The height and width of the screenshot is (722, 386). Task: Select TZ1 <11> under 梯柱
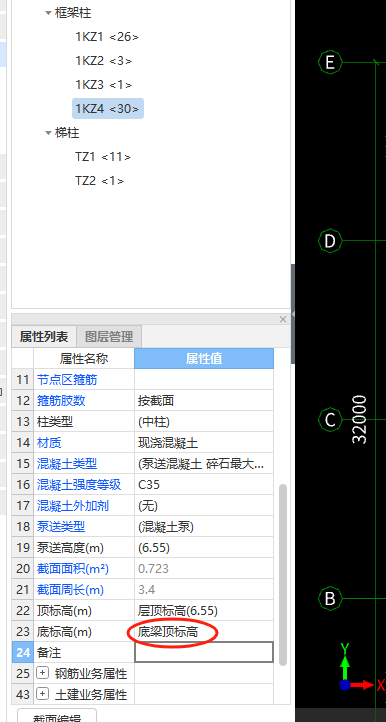(103, 157)
